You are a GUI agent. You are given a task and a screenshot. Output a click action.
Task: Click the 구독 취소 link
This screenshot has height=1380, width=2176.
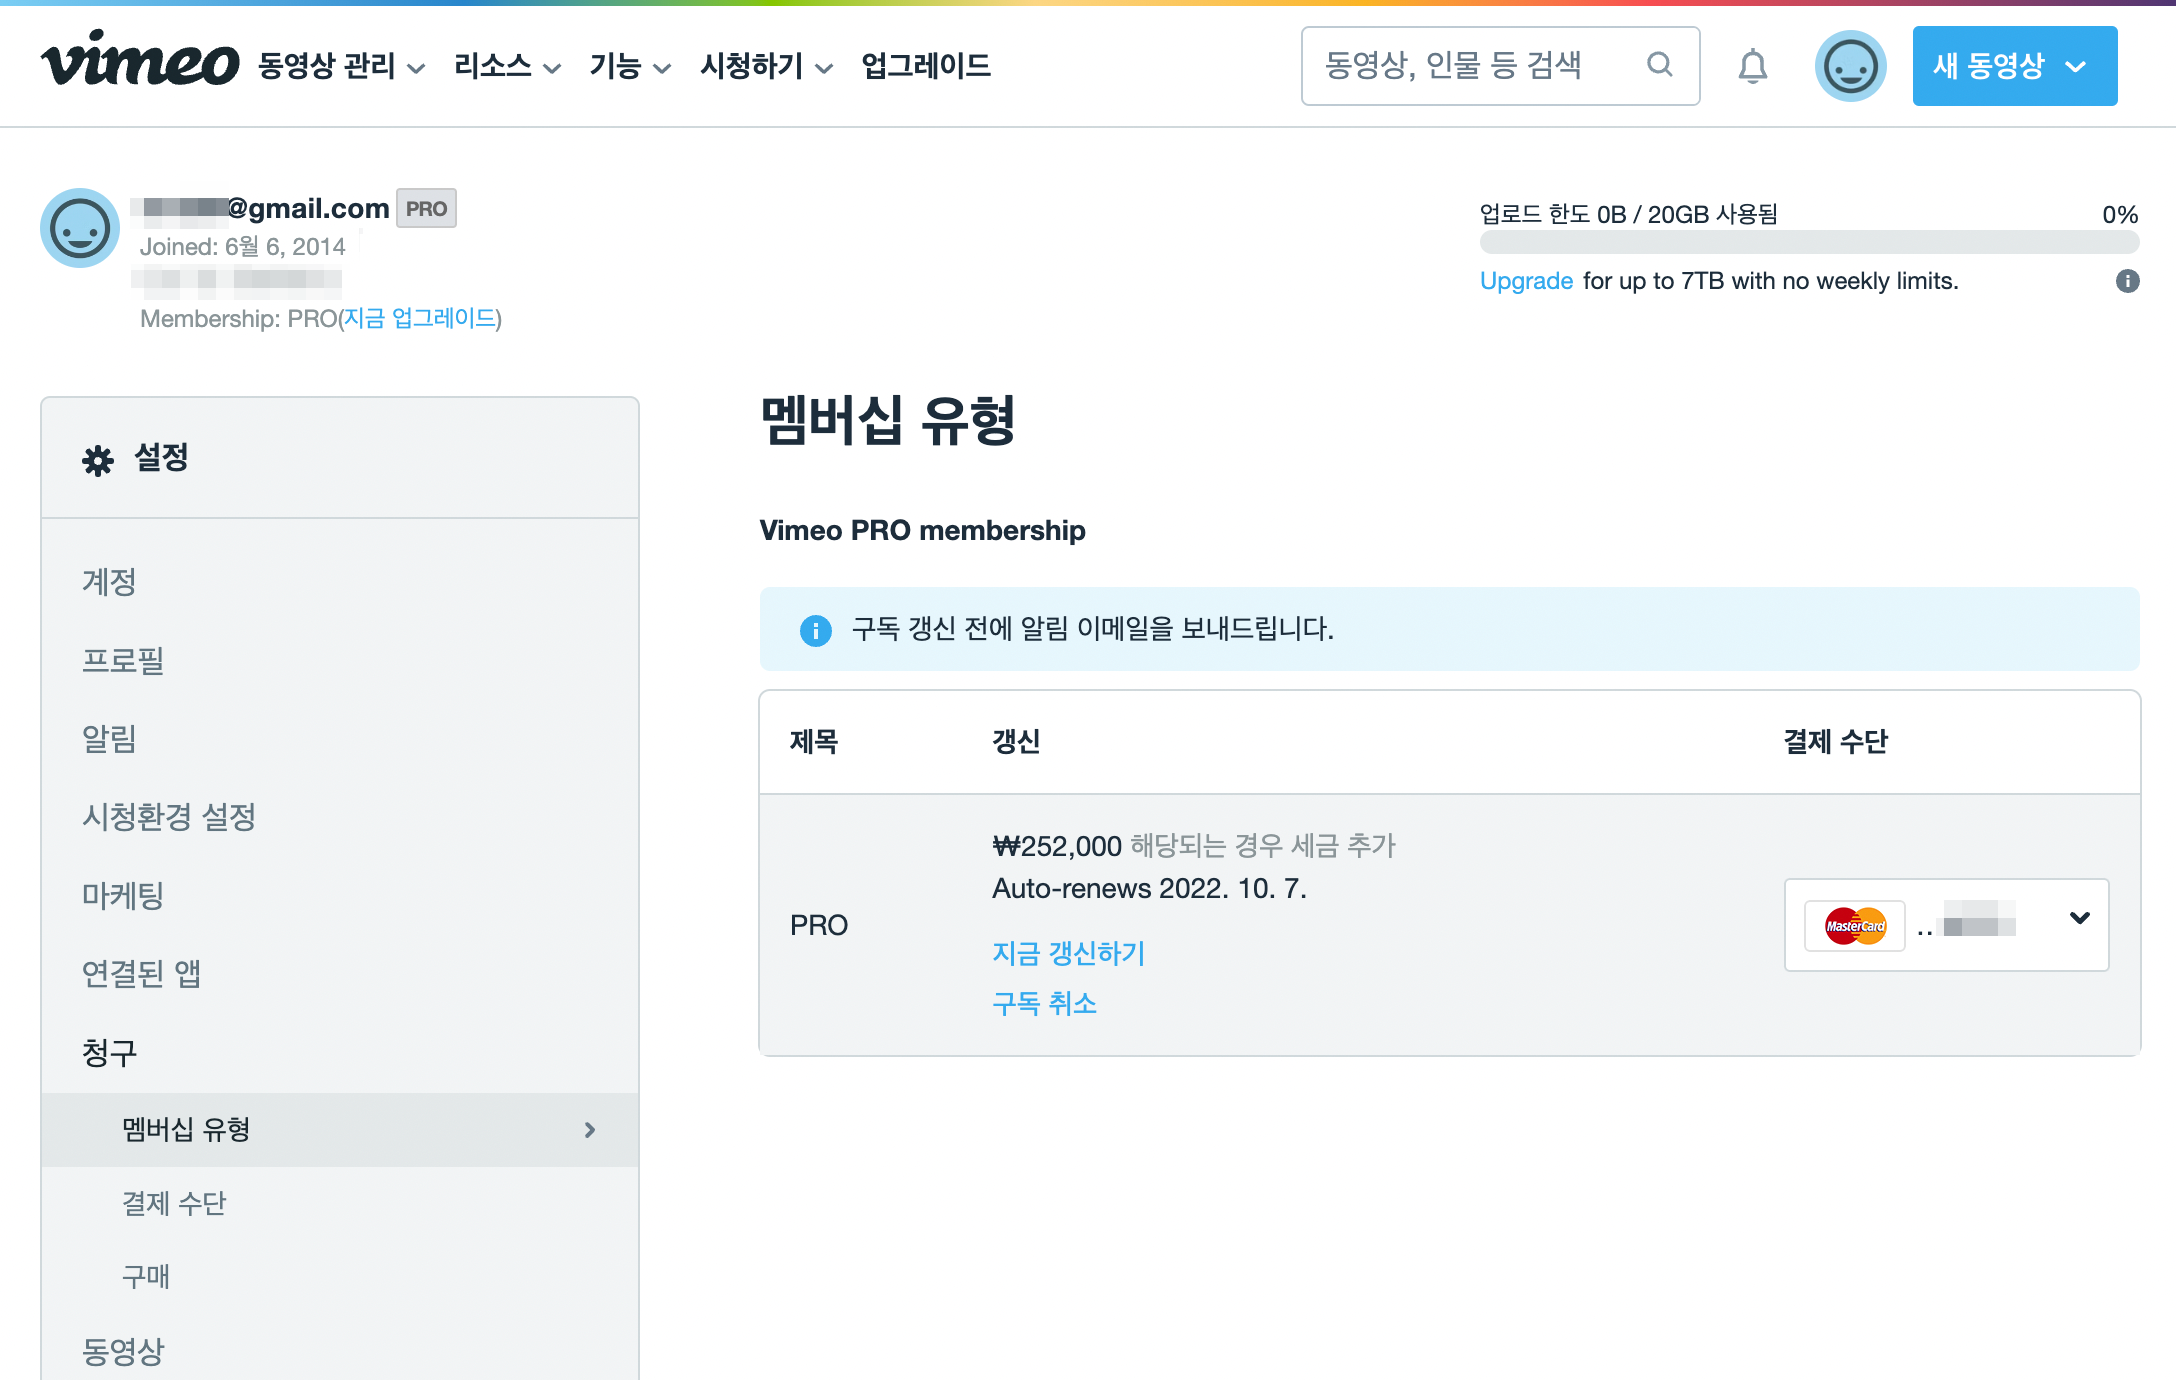(1044, 1003)
